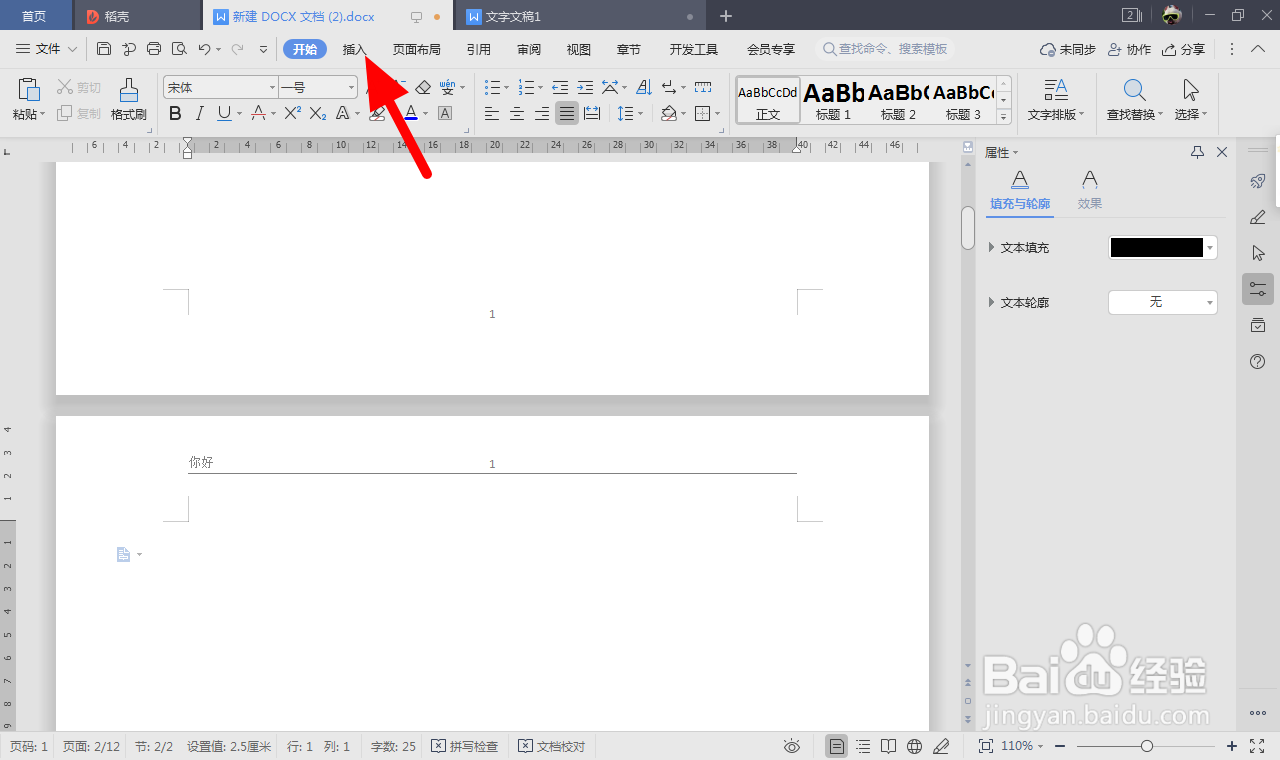This screenshot has width=1280, height=760.
Task: Toggle outline view in status bar
Action: pyautogui.click(x=863, y=746)
